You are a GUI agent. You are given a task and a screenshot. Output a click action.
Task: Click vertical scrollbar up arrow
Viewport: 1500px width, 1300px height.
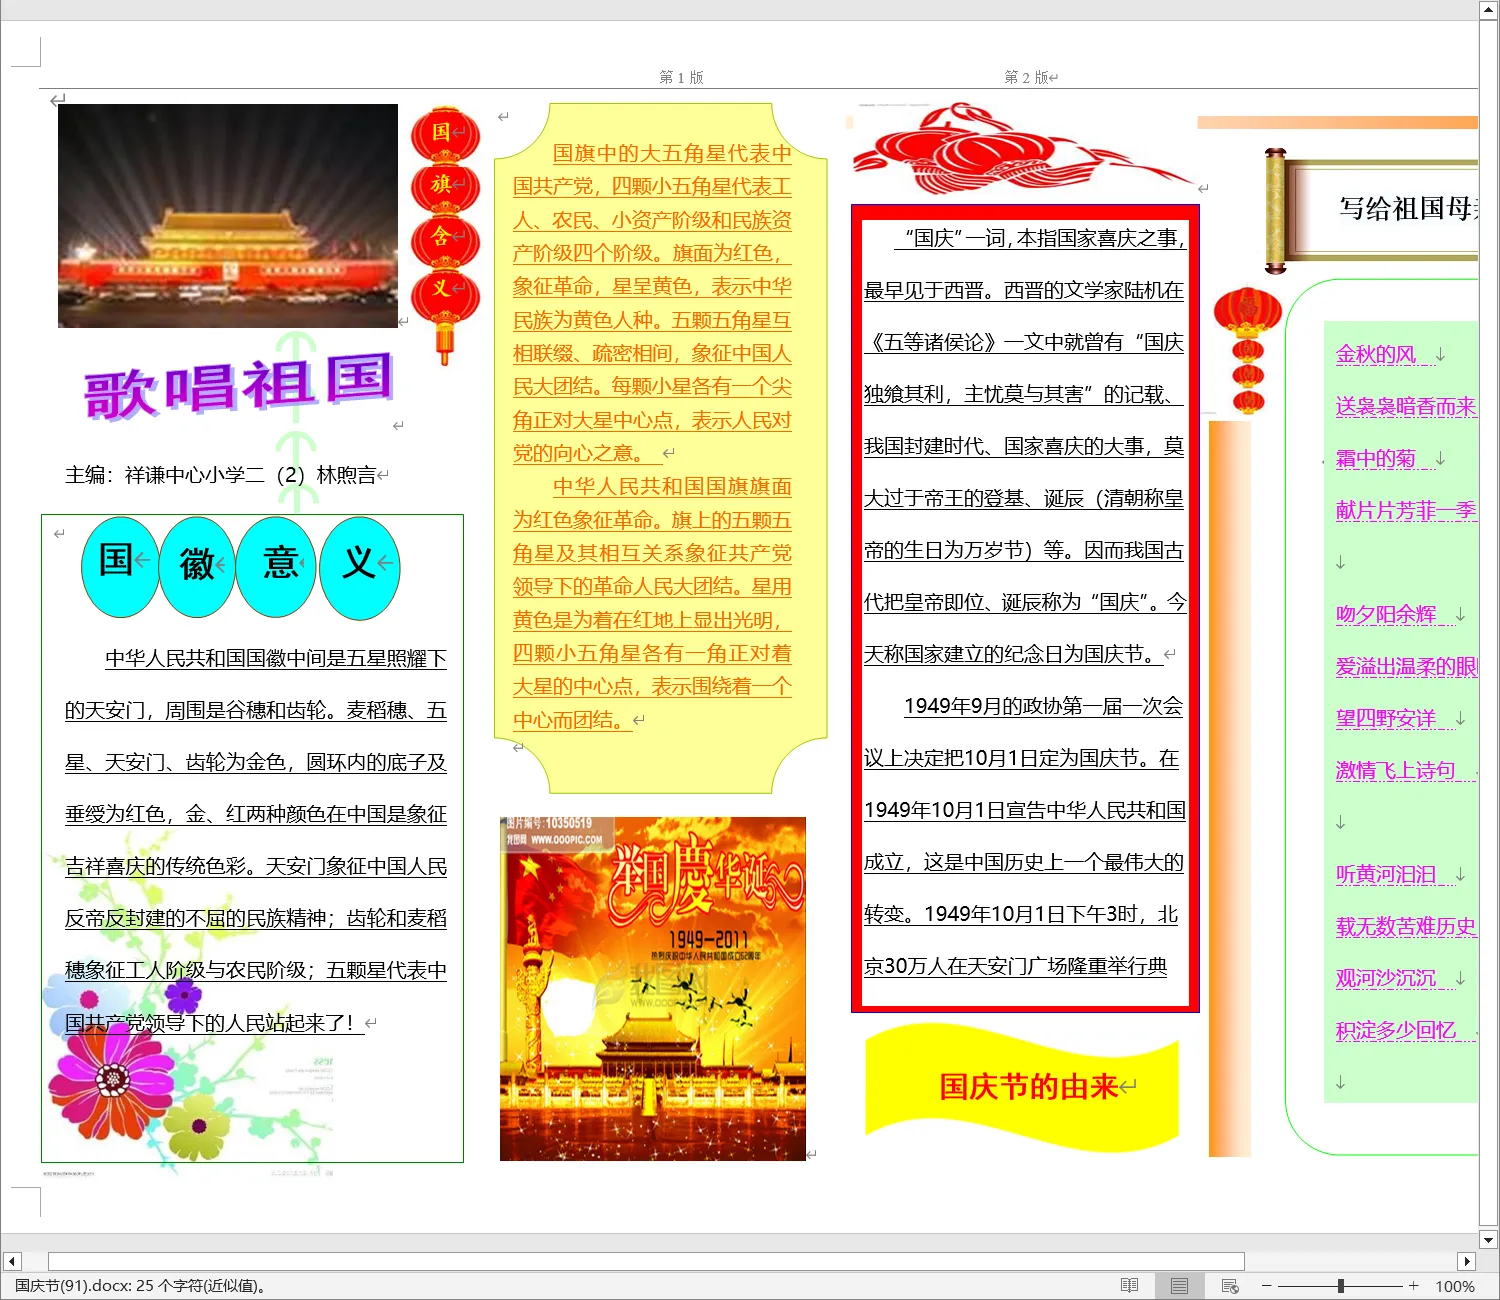[1488, 10]
